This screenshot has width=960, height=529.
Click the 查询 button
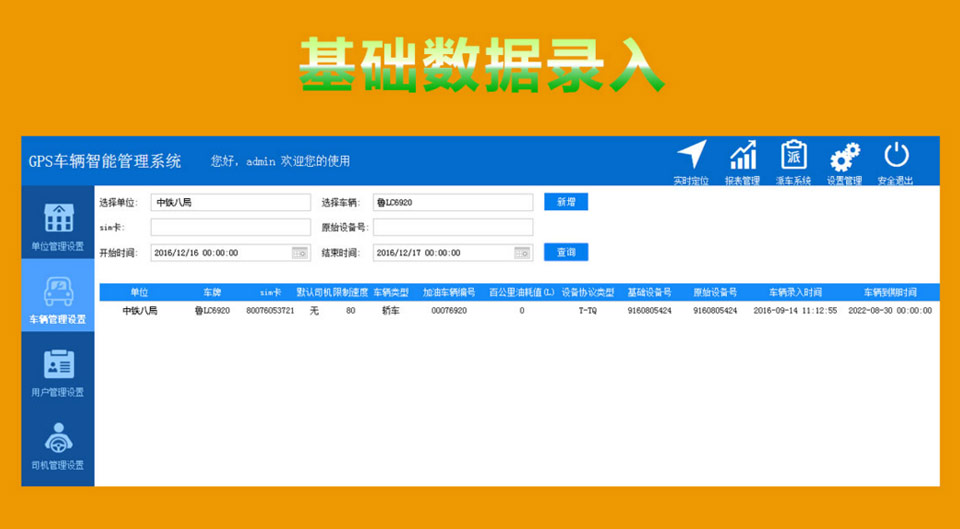[566, 252]
